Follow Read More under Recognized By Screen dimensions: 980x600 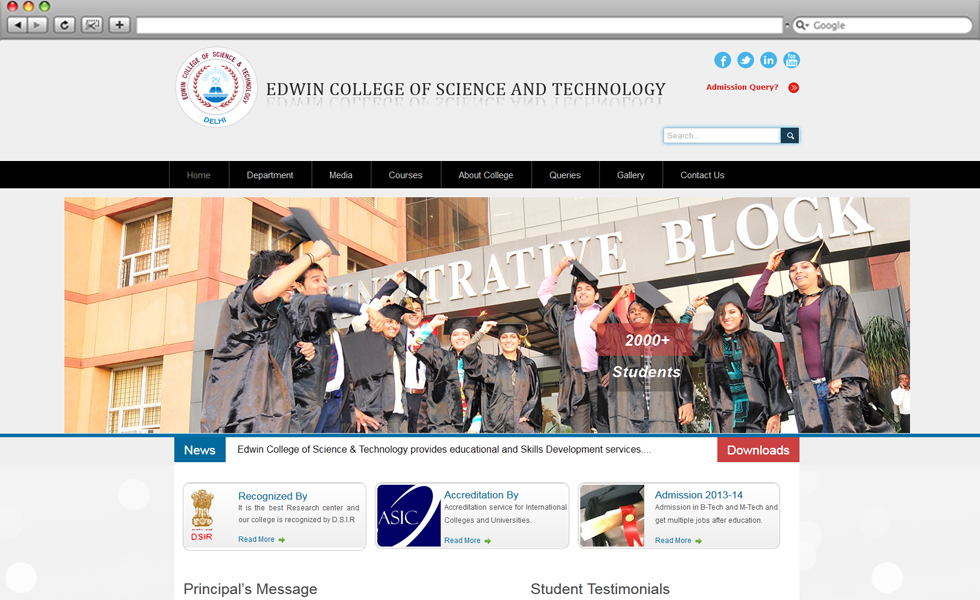(x=257, y=540)
